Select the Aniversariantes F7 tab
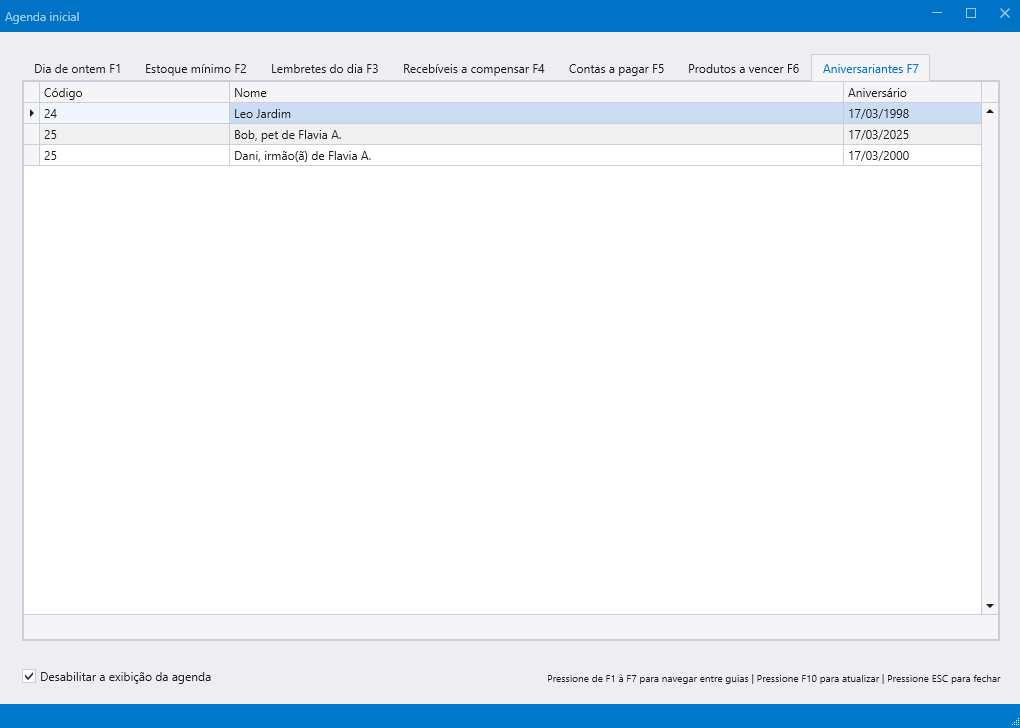This screenshot has width=1020, height=728. [x=870, y=69]
